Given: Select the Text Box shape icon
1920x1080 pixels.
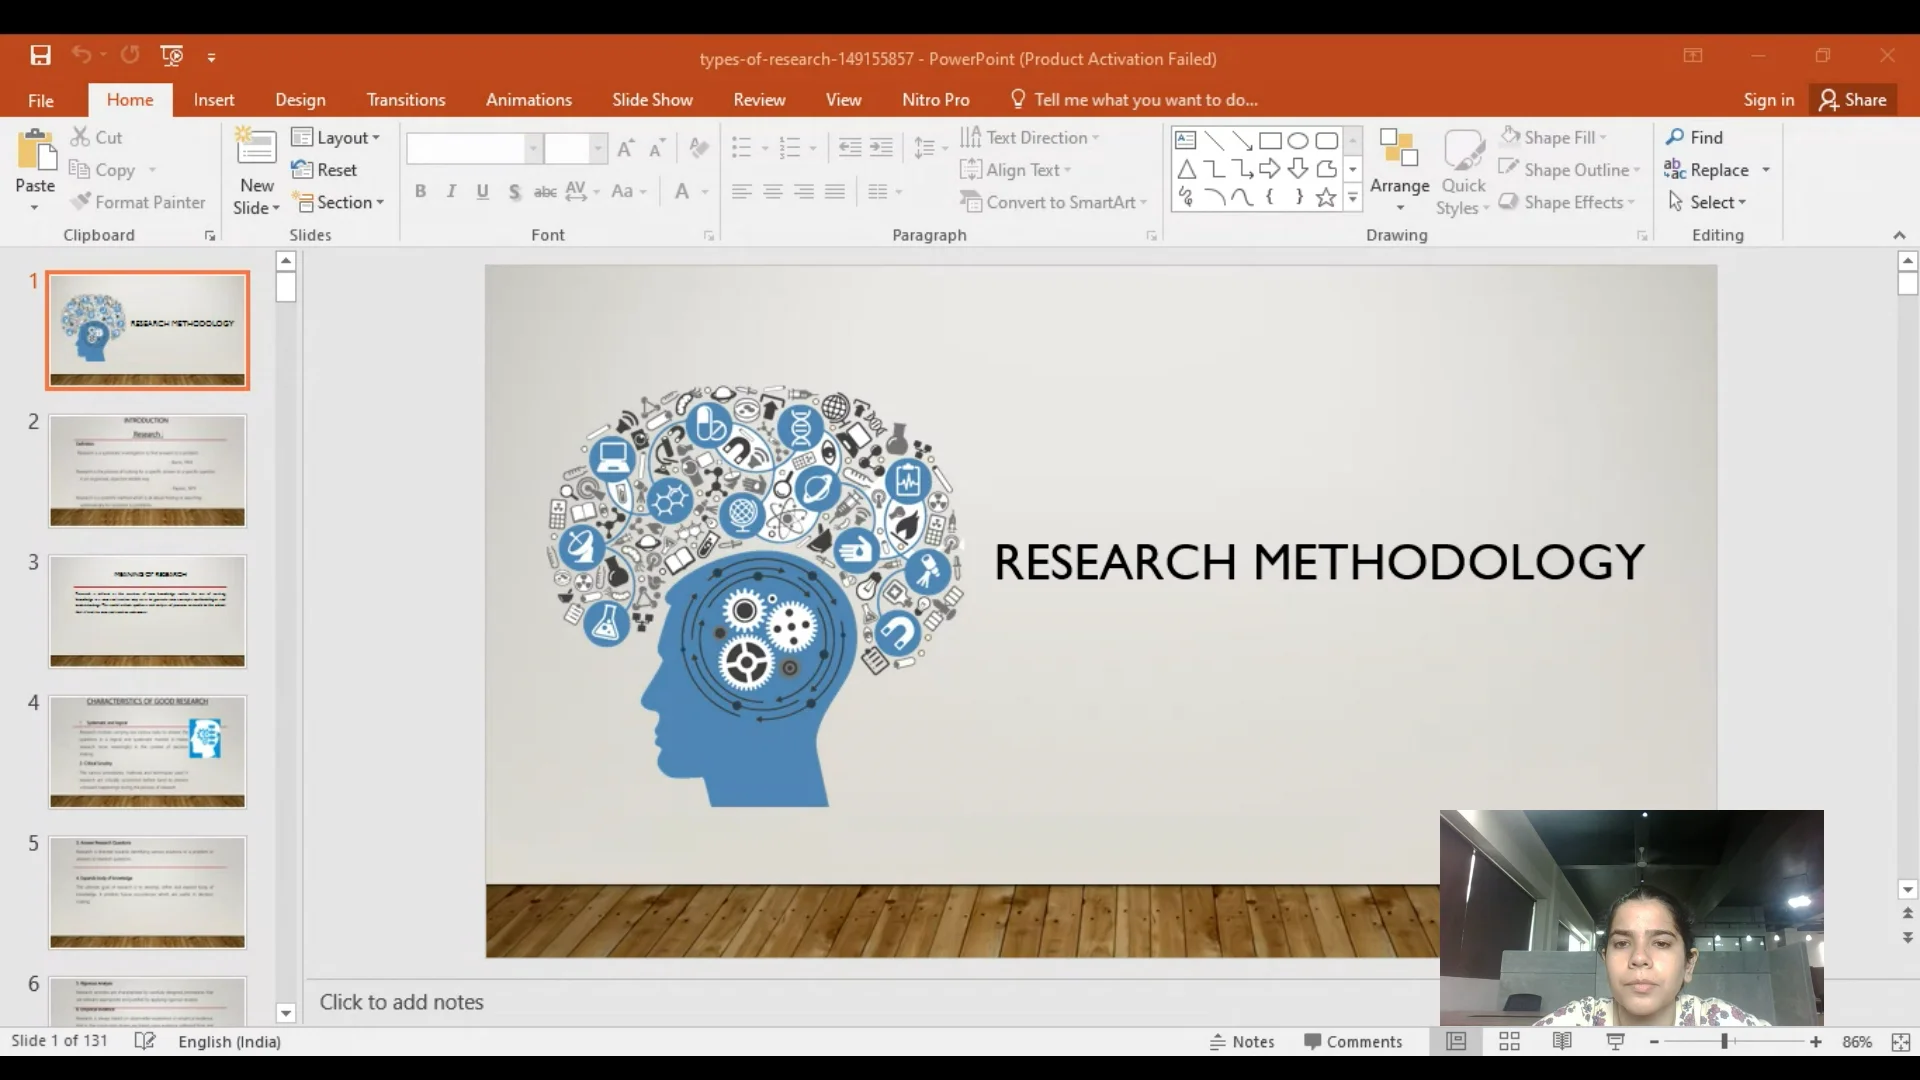Looking at the screenshot, I should coord(1185,140).
